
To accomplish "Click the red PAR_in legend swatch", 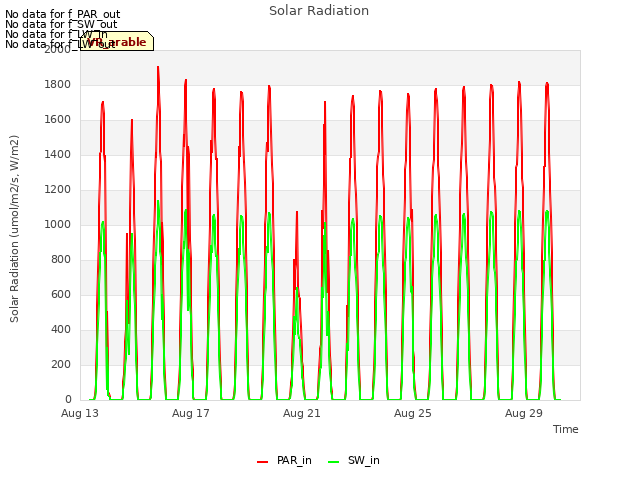I will pos(262,462).
